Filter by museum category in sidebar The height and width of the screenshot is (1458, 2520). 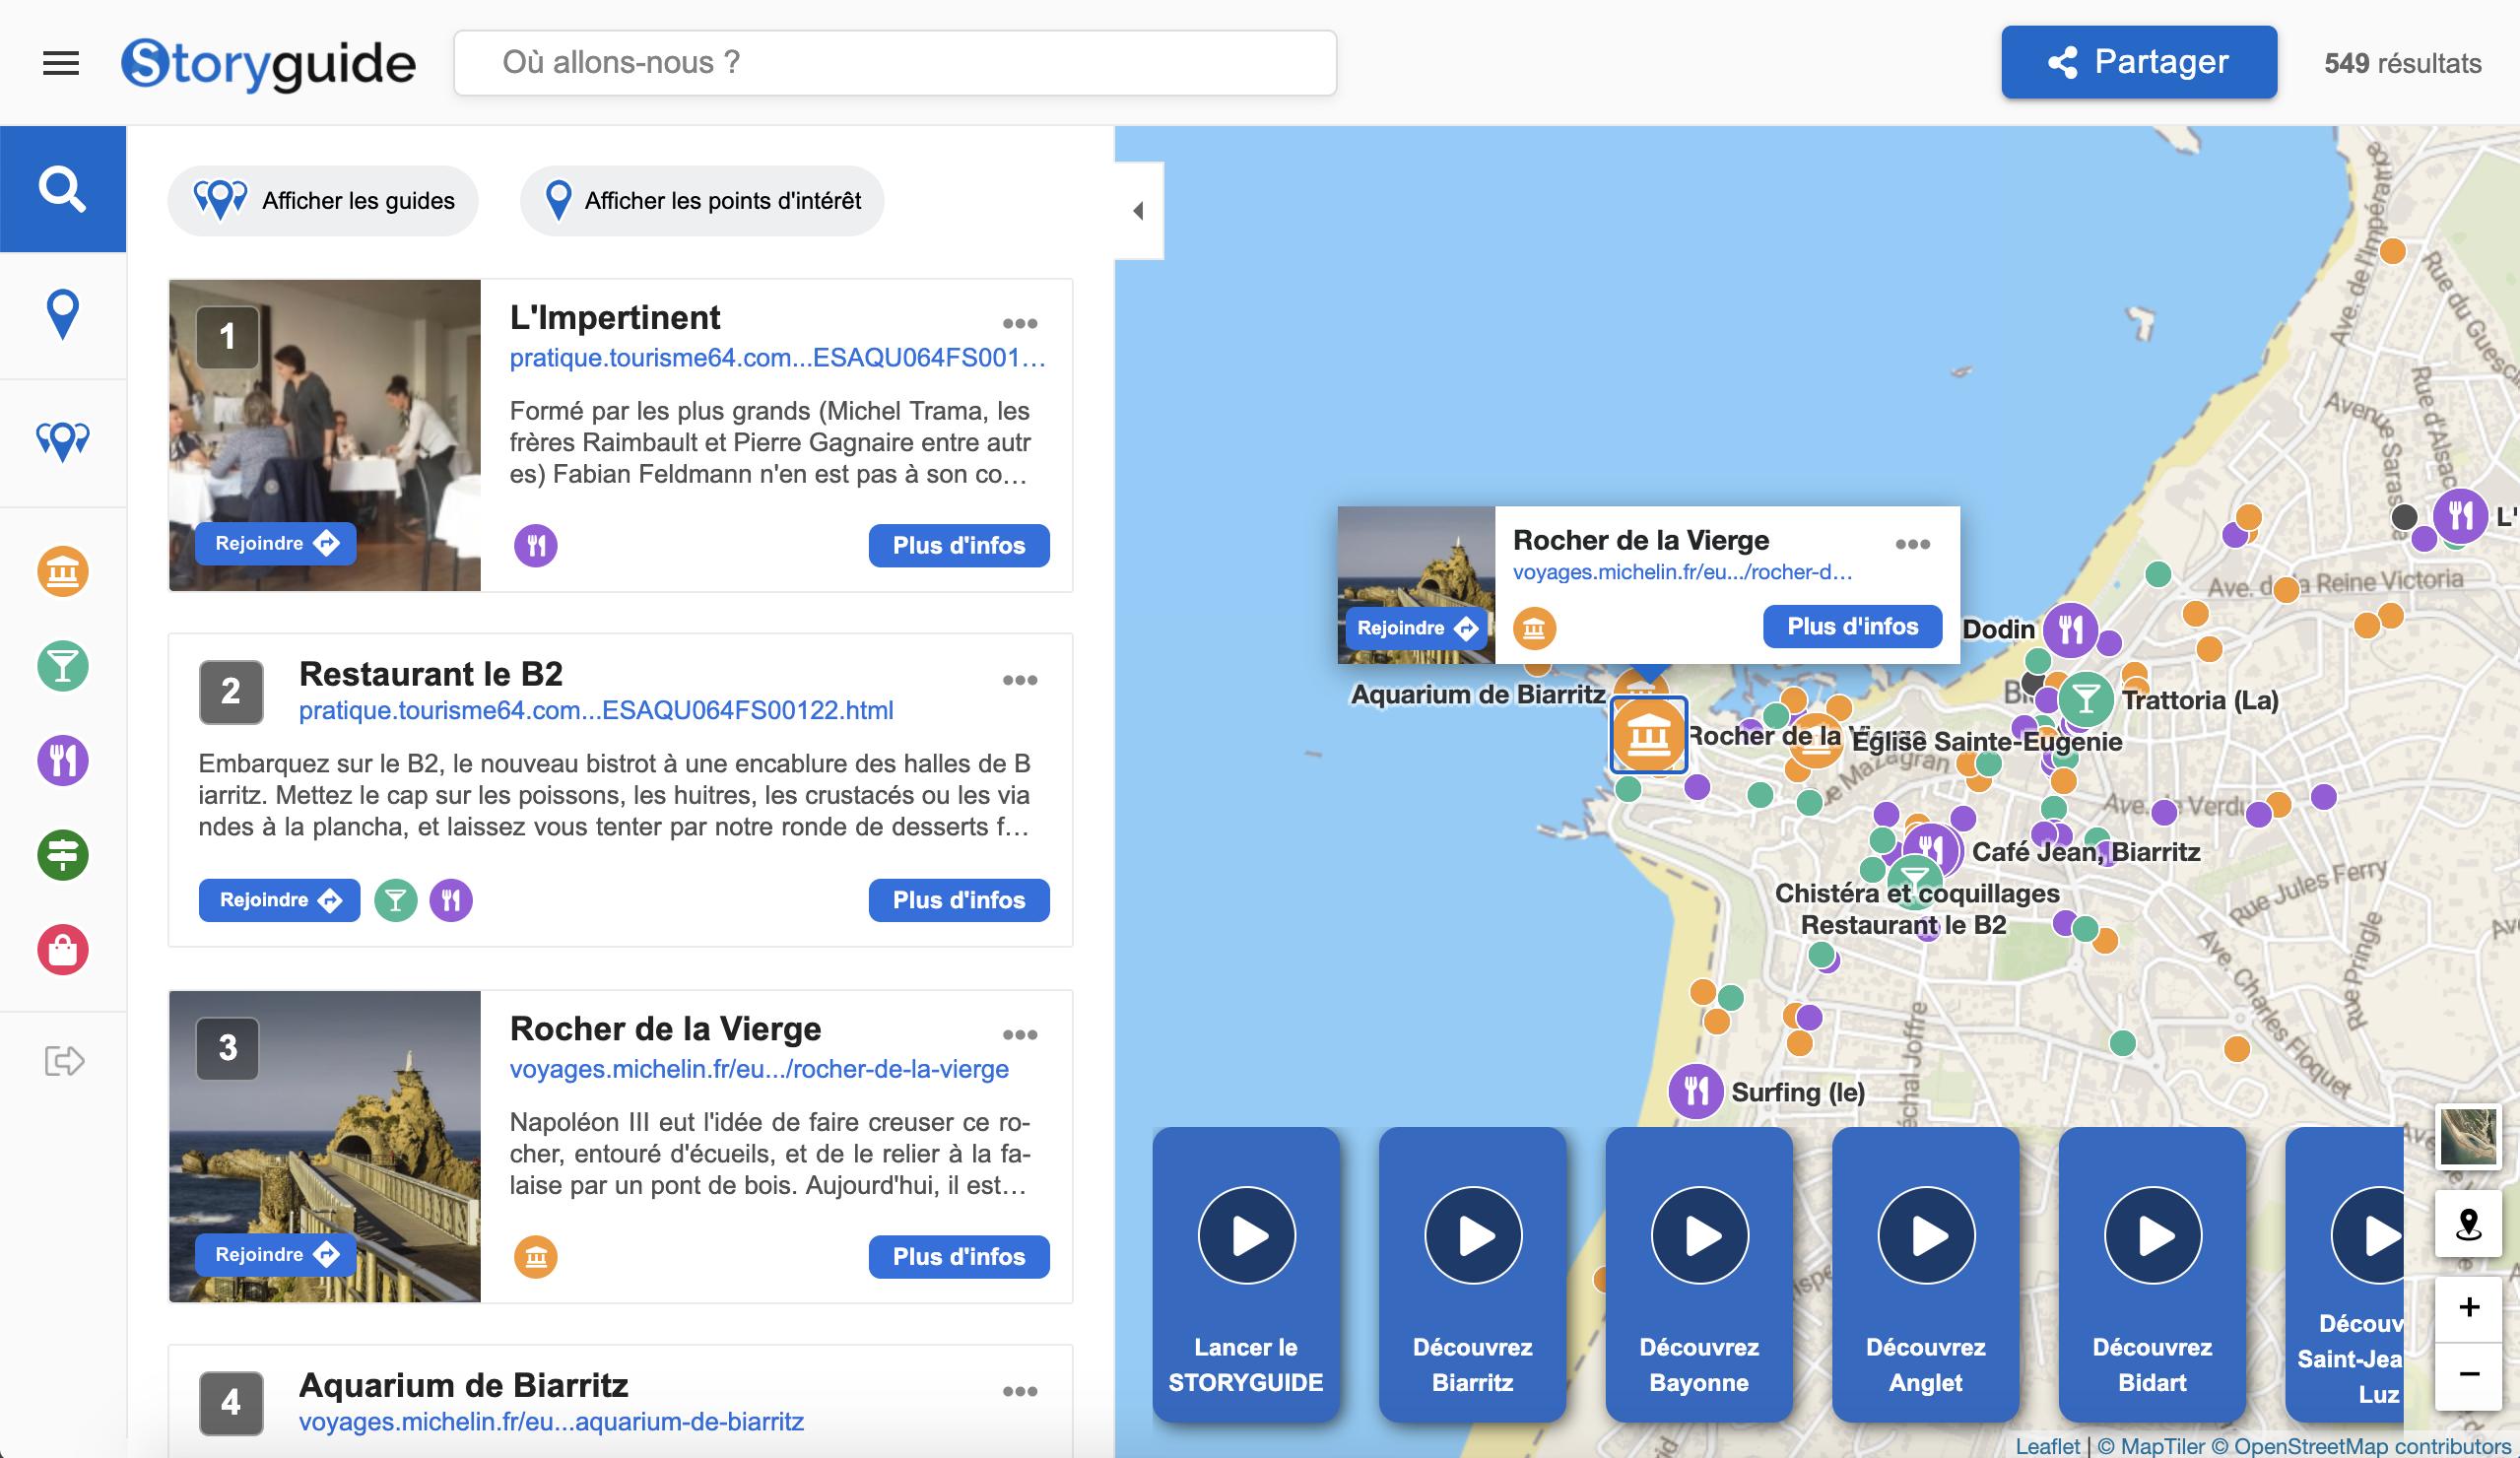(x=63, y=572)
